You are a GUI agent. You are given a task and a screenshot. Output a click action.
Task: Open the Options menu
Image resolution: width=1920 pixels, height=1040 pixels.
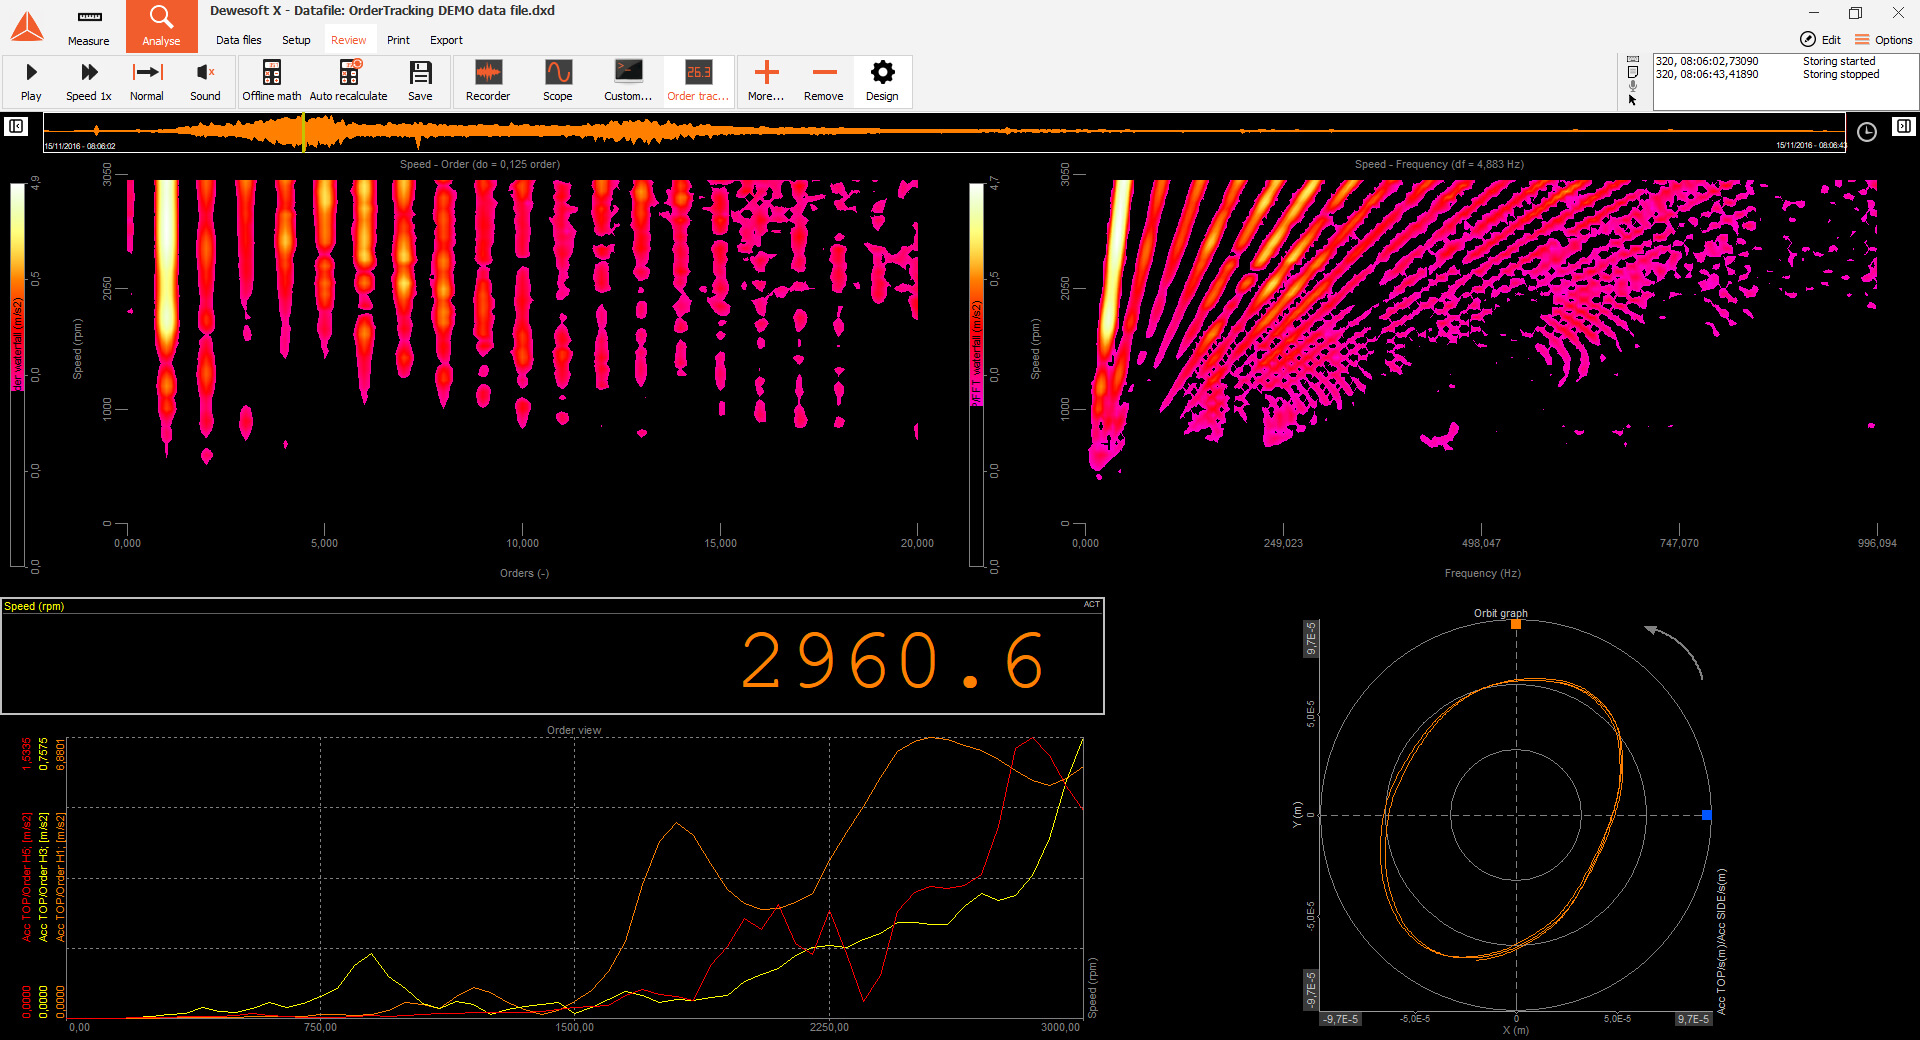coord(1884,40)
